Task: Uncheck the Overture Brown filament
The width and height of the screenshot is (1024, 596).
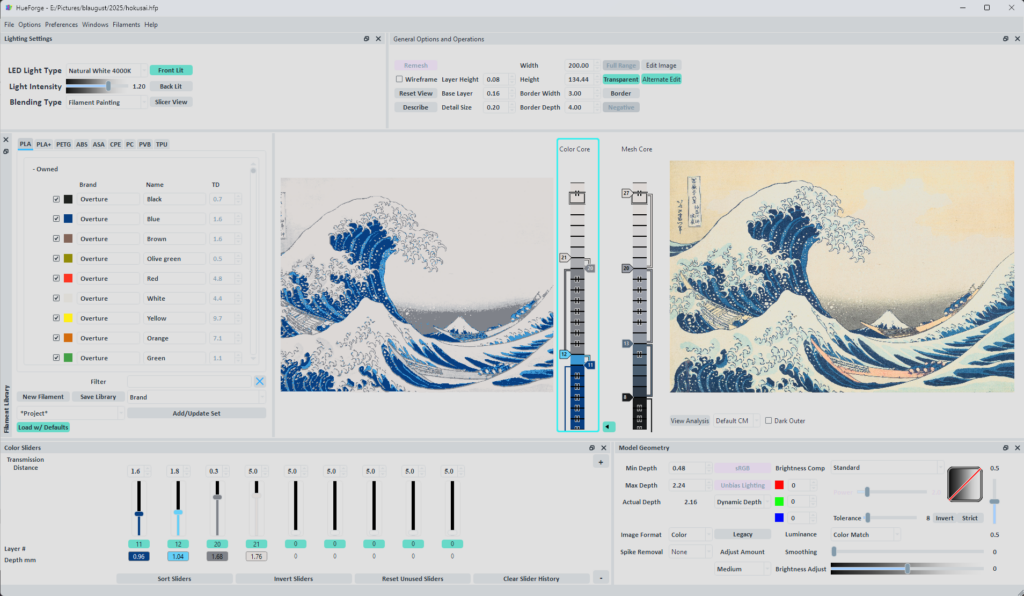Action: (56, 239)
